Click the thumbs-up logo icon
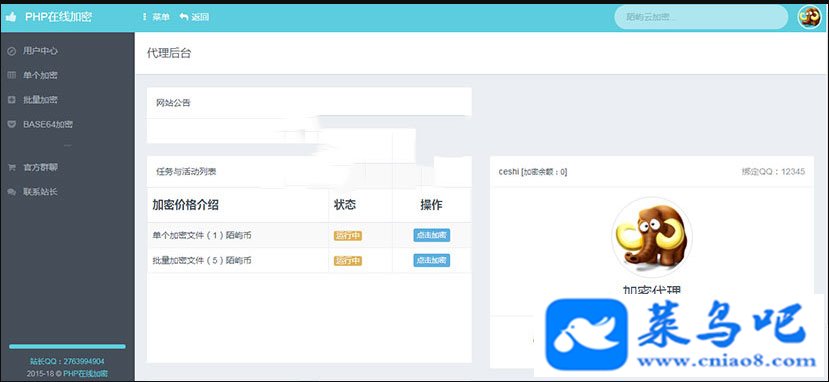This screenshot has width=829, height=382. pyautogui.click(x=11, y=17)
